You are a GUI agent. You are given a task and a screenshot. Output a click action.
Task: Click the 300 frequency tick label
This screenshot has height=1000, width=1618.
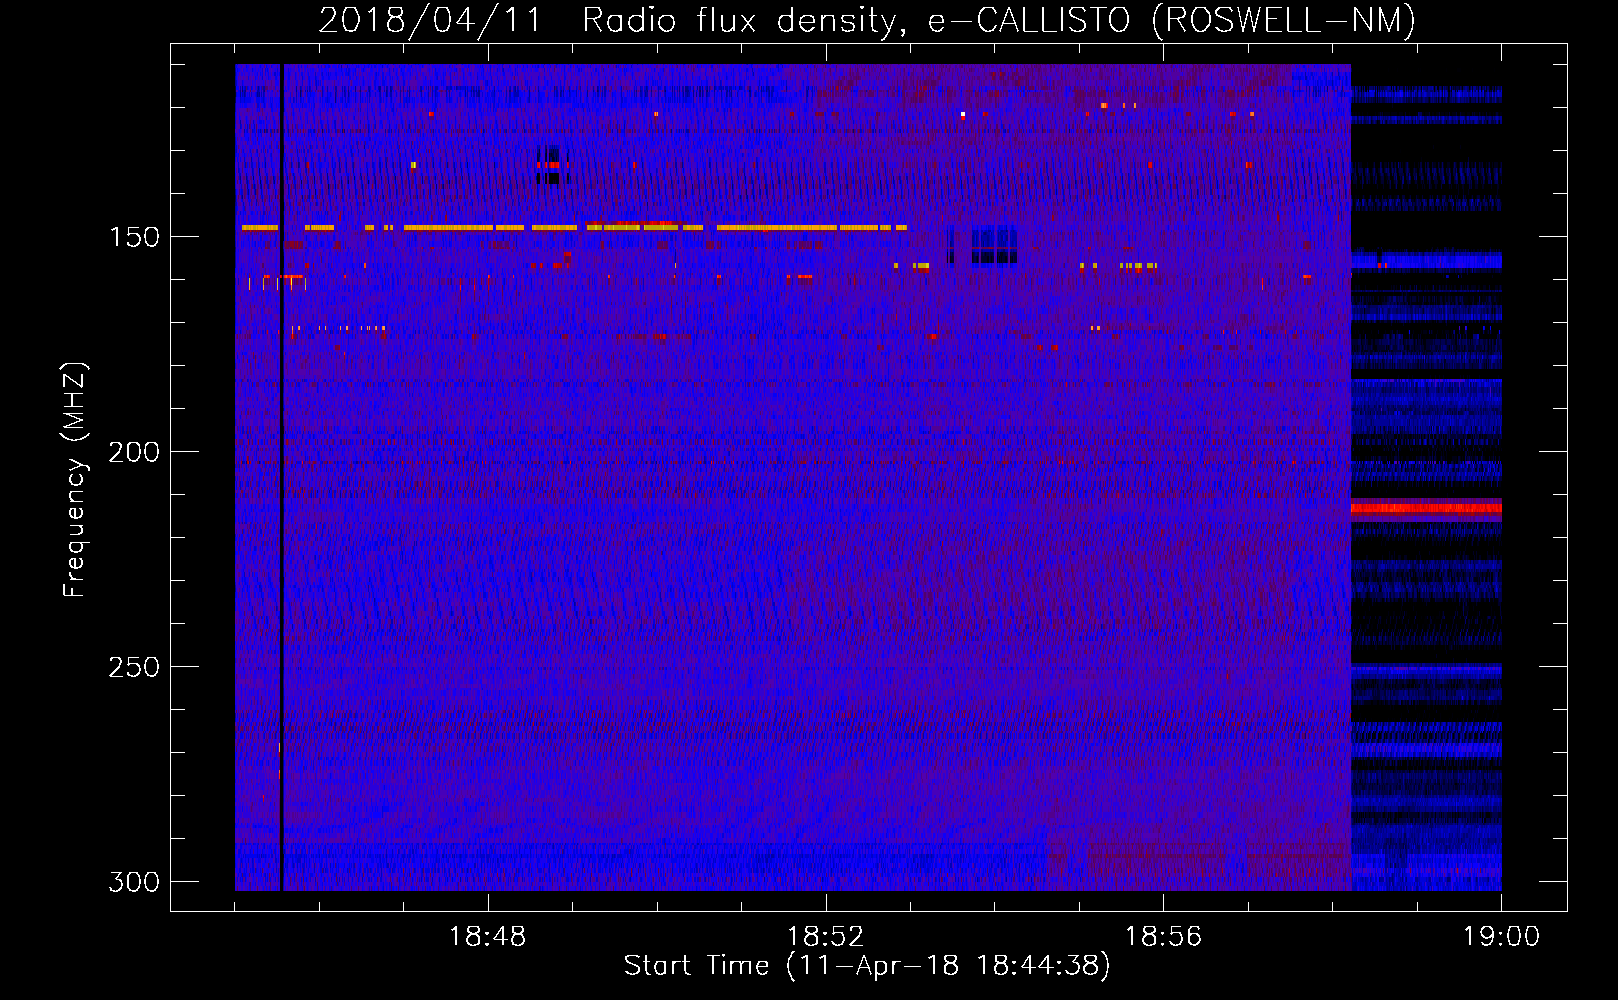[134, 882]
